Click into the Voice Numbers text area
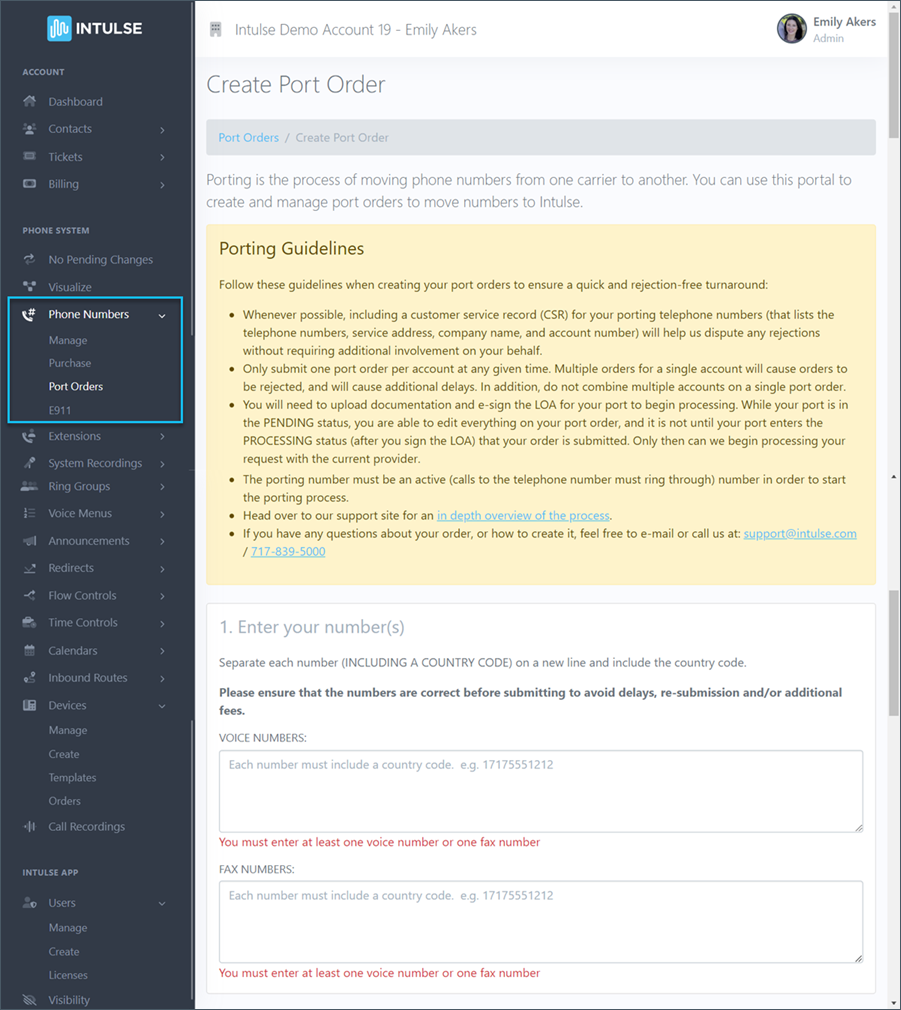This screenshot has width=901, height=1010. (540, 791)
